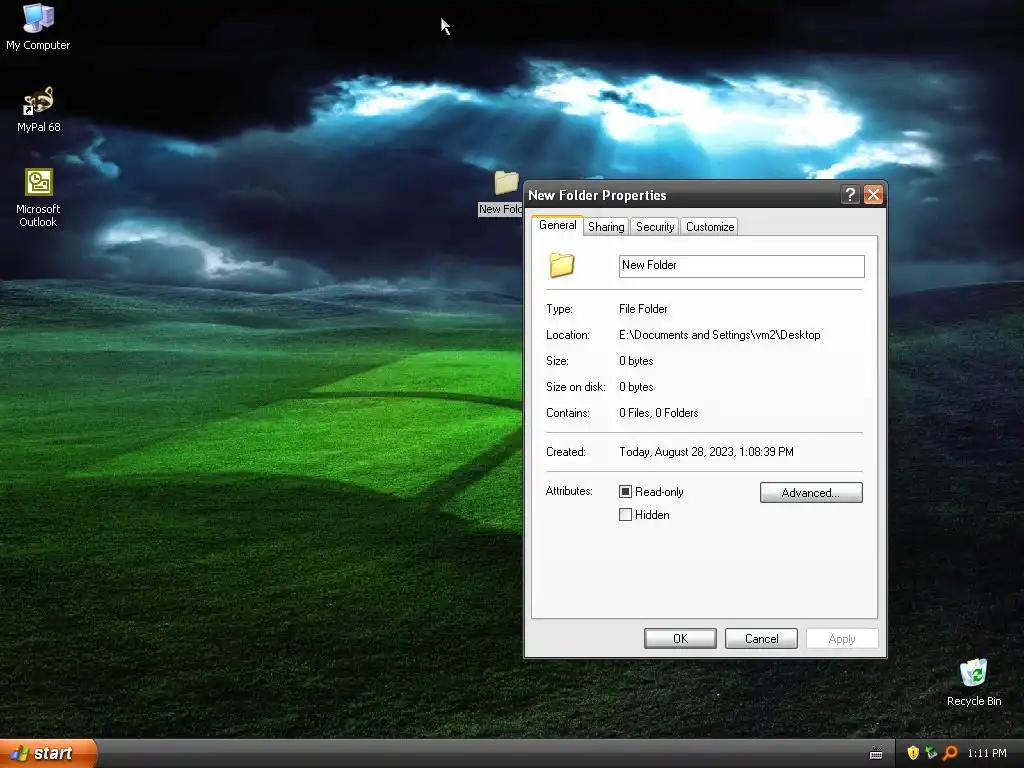This screenshot has height=768, width=1024.
Task: Click the '0 Files, 0 Folders' text
Action: [658, 413]
